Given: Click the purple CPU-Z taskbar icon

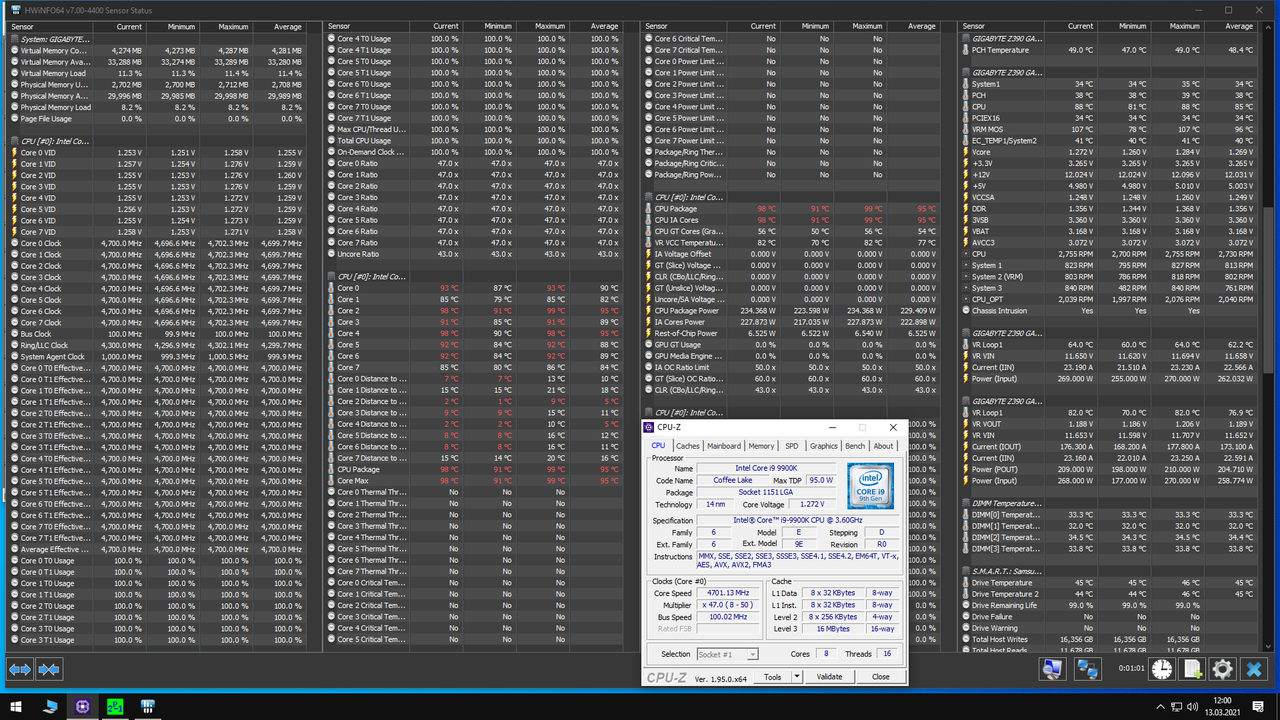Looking at the screenshot, I should coord(82,706).
